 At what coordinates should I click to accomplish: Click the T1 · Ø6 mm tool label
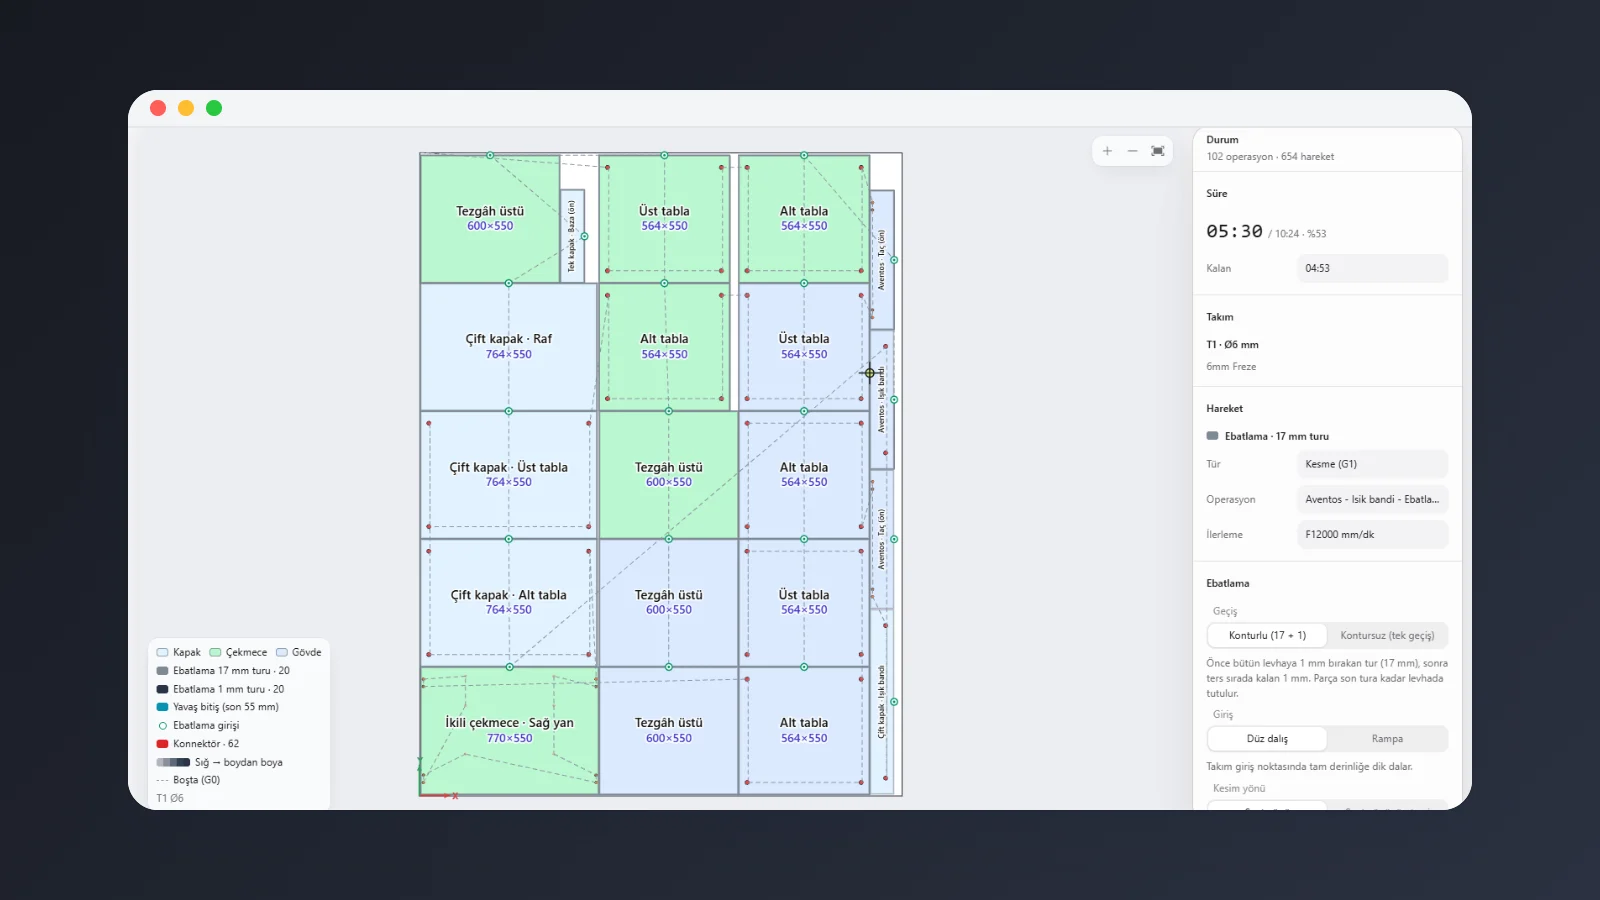[x=1232, y=345]
